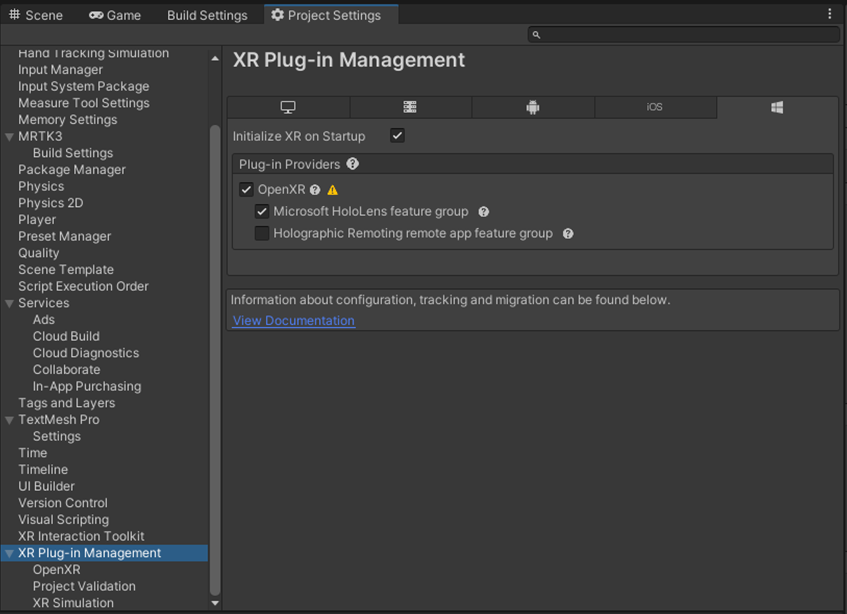
Task: Open Time settings
Action: (32, 454)
